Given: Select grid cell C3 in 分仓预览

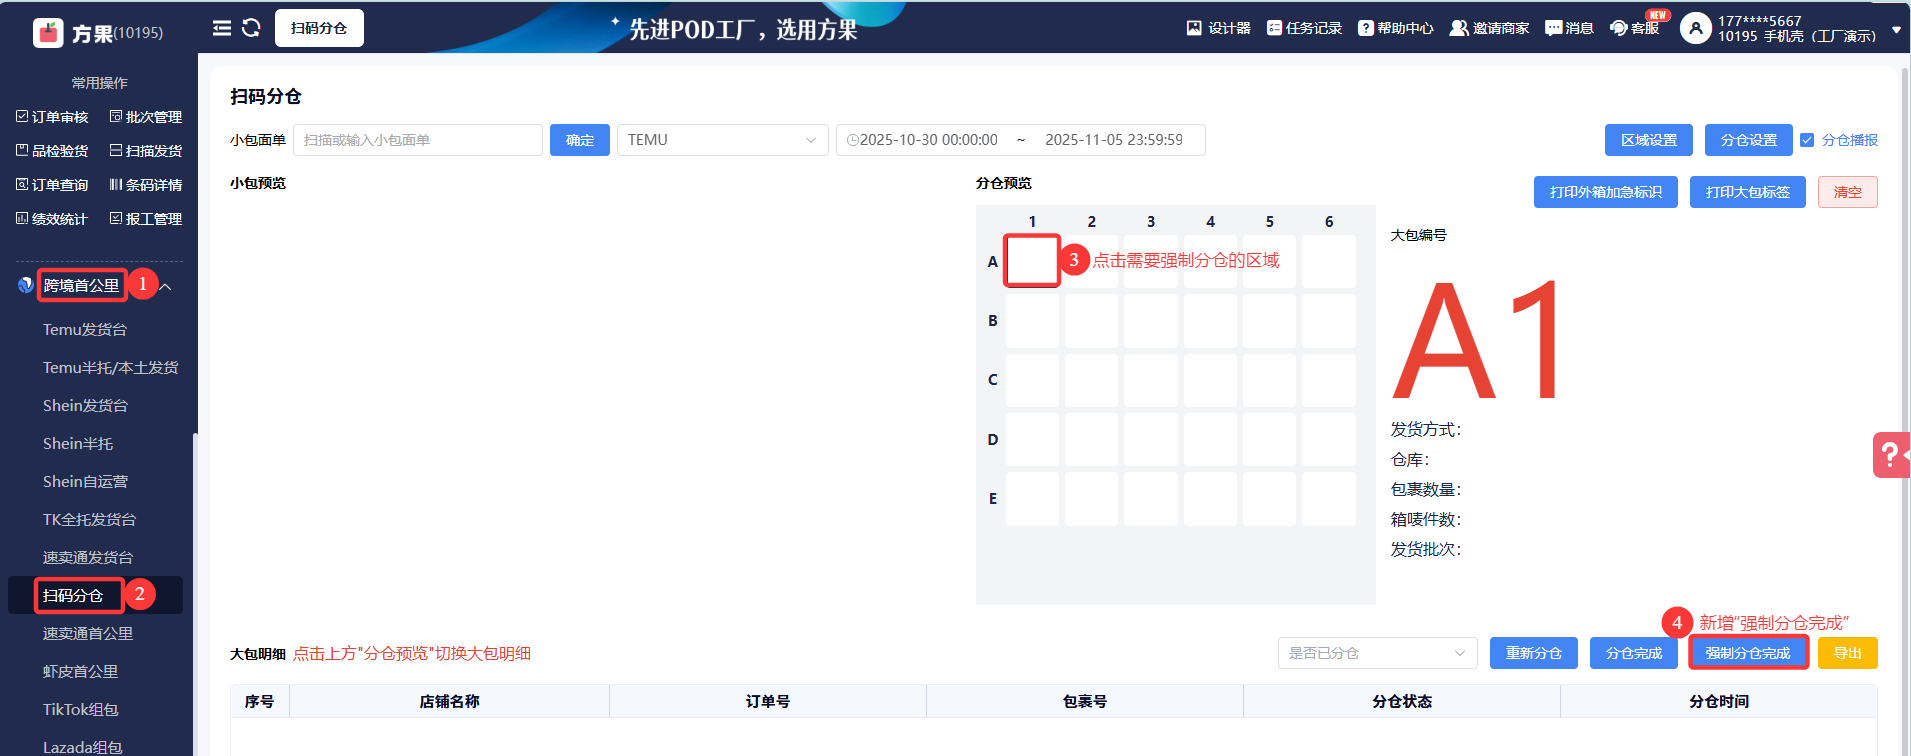Looking at the screenshot, I should point(1151,380).
